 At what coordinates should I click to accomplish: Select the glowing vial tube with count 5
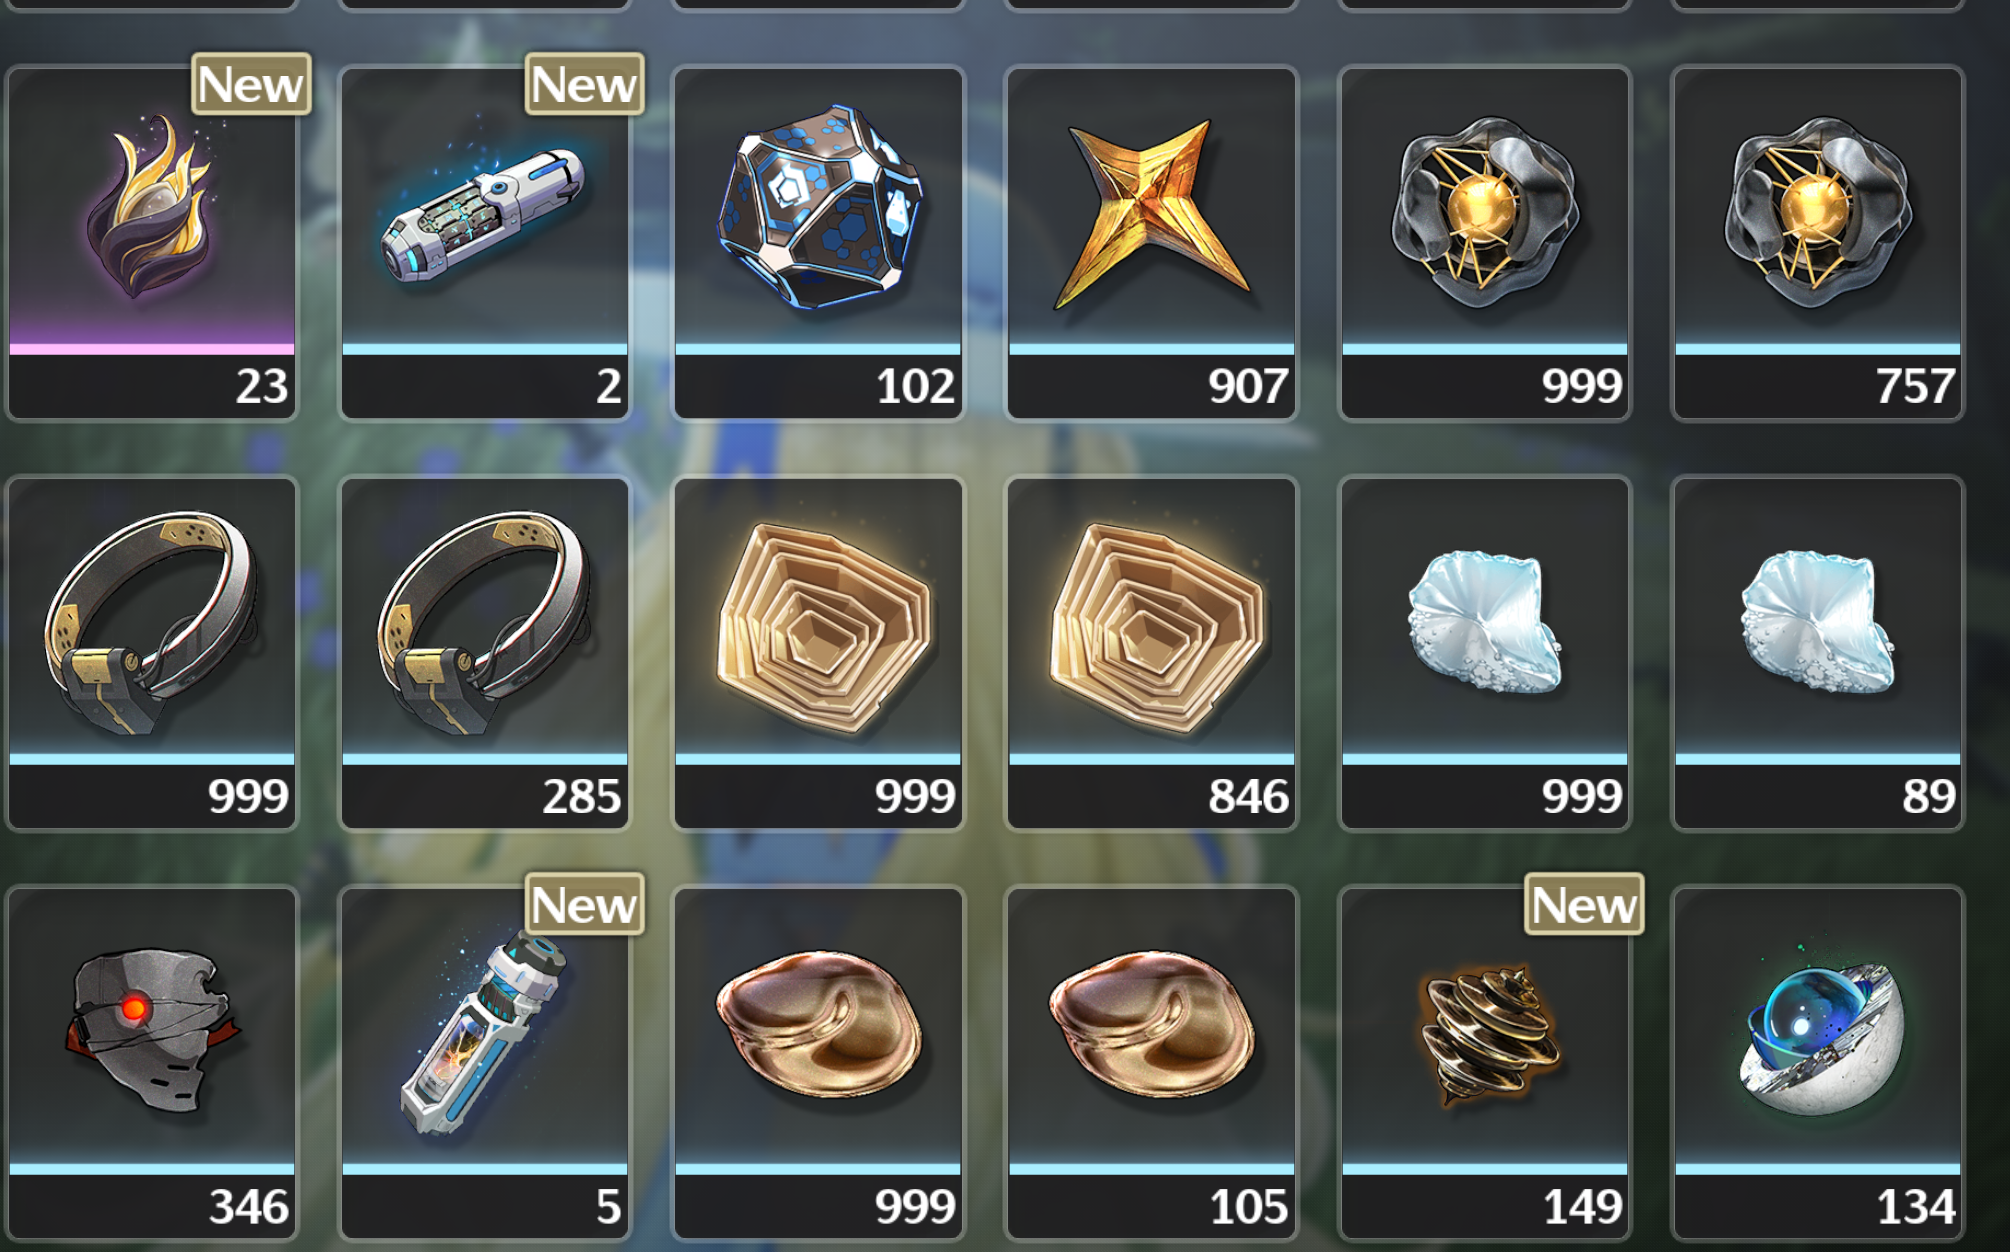click(x=485, y=1063)
